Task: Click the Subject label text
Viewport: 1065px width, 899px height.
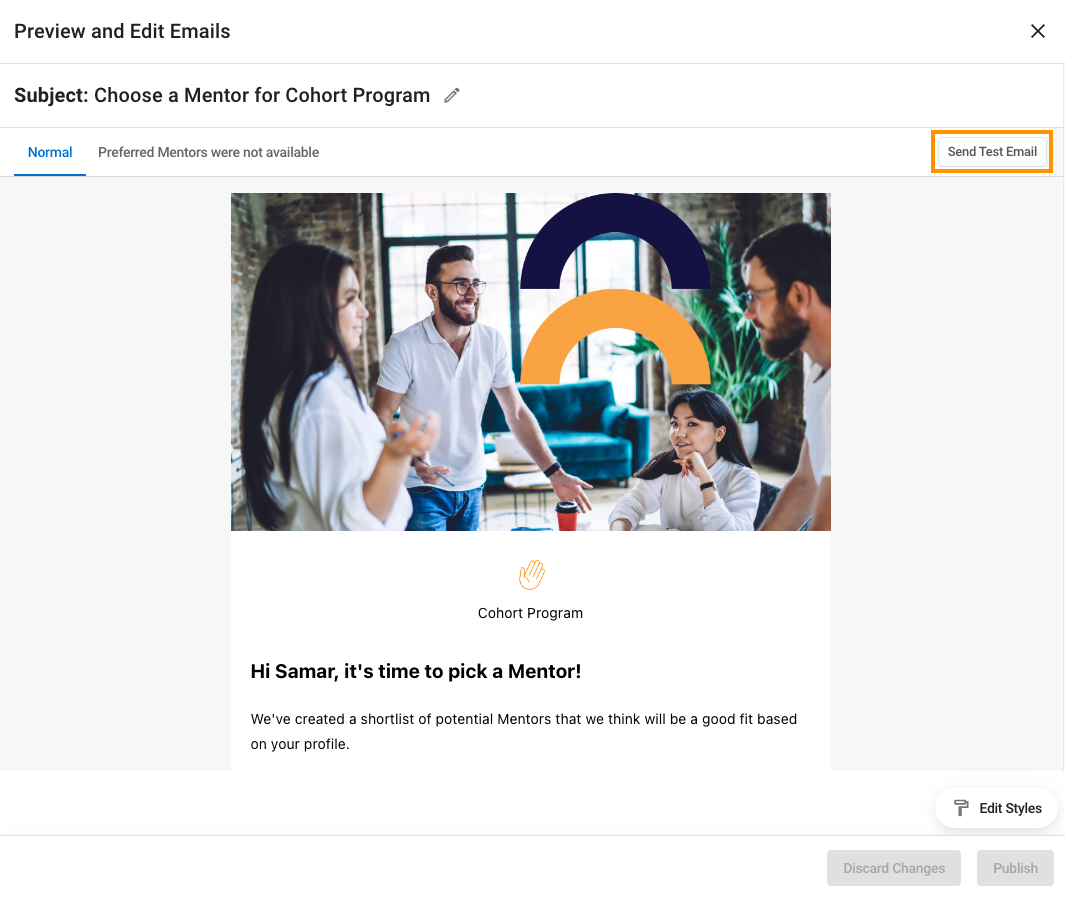Action: click(x=51, y=95)
